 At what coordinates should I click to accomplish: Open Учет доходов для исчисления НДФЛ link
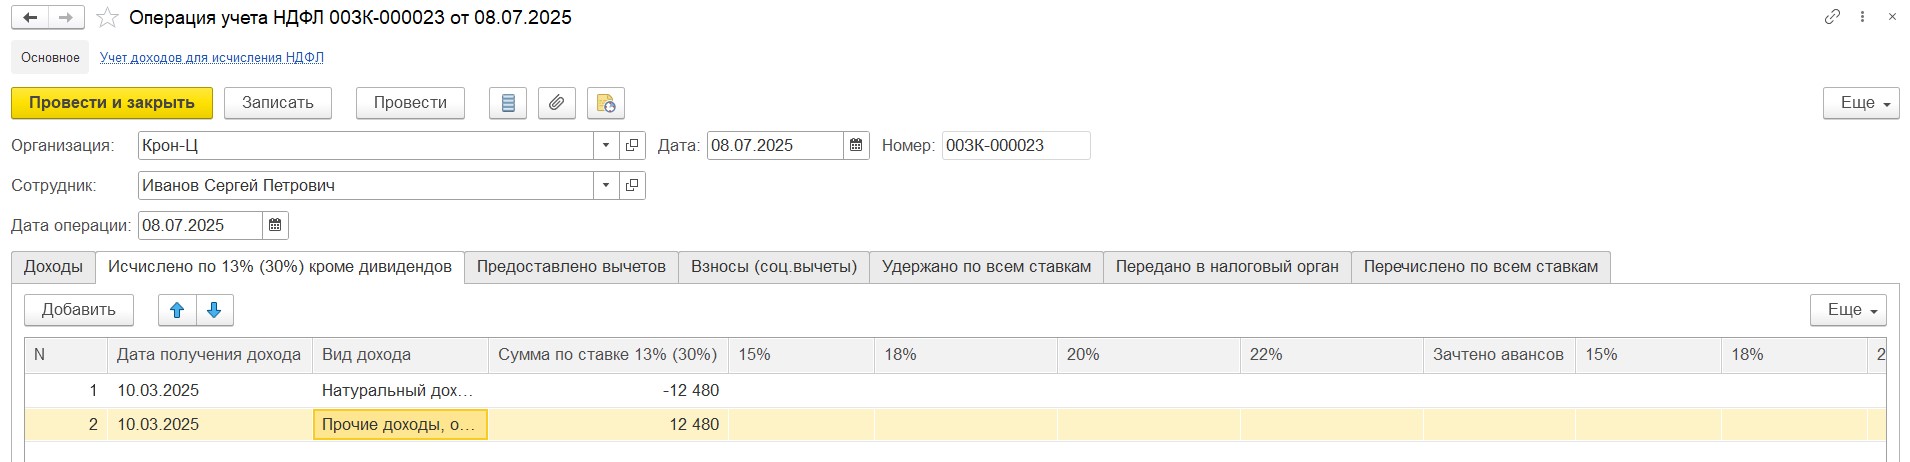(212, 58)
